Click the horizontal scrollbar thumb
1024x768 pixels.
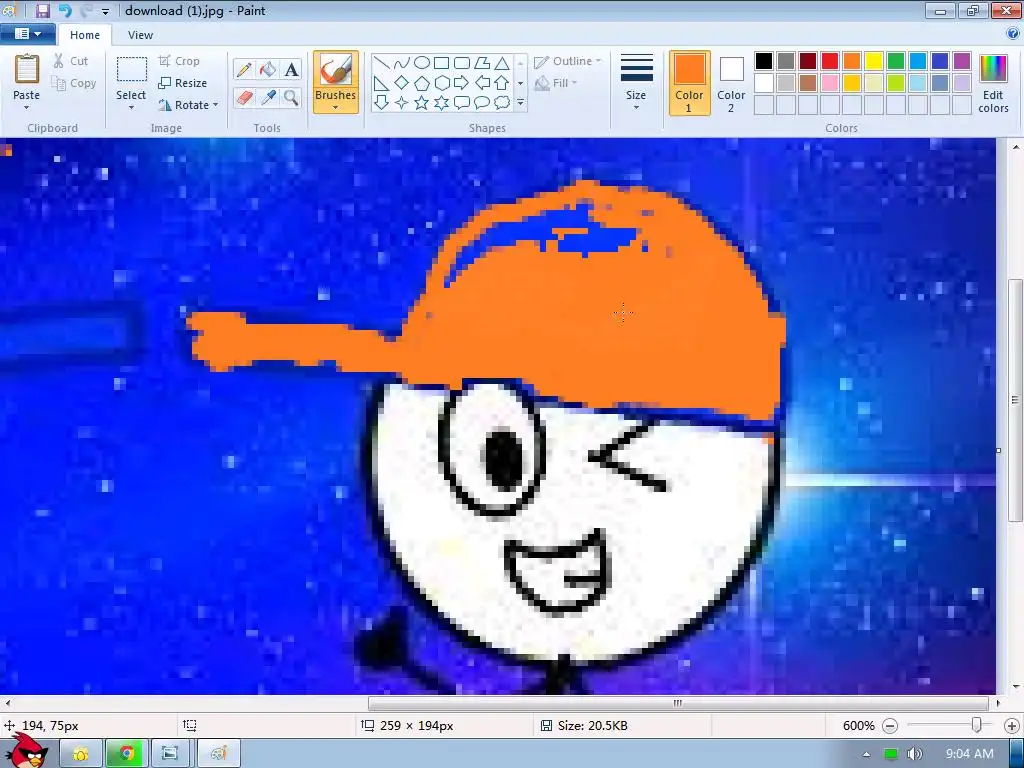pyautogui.click(x=678, y=703)
